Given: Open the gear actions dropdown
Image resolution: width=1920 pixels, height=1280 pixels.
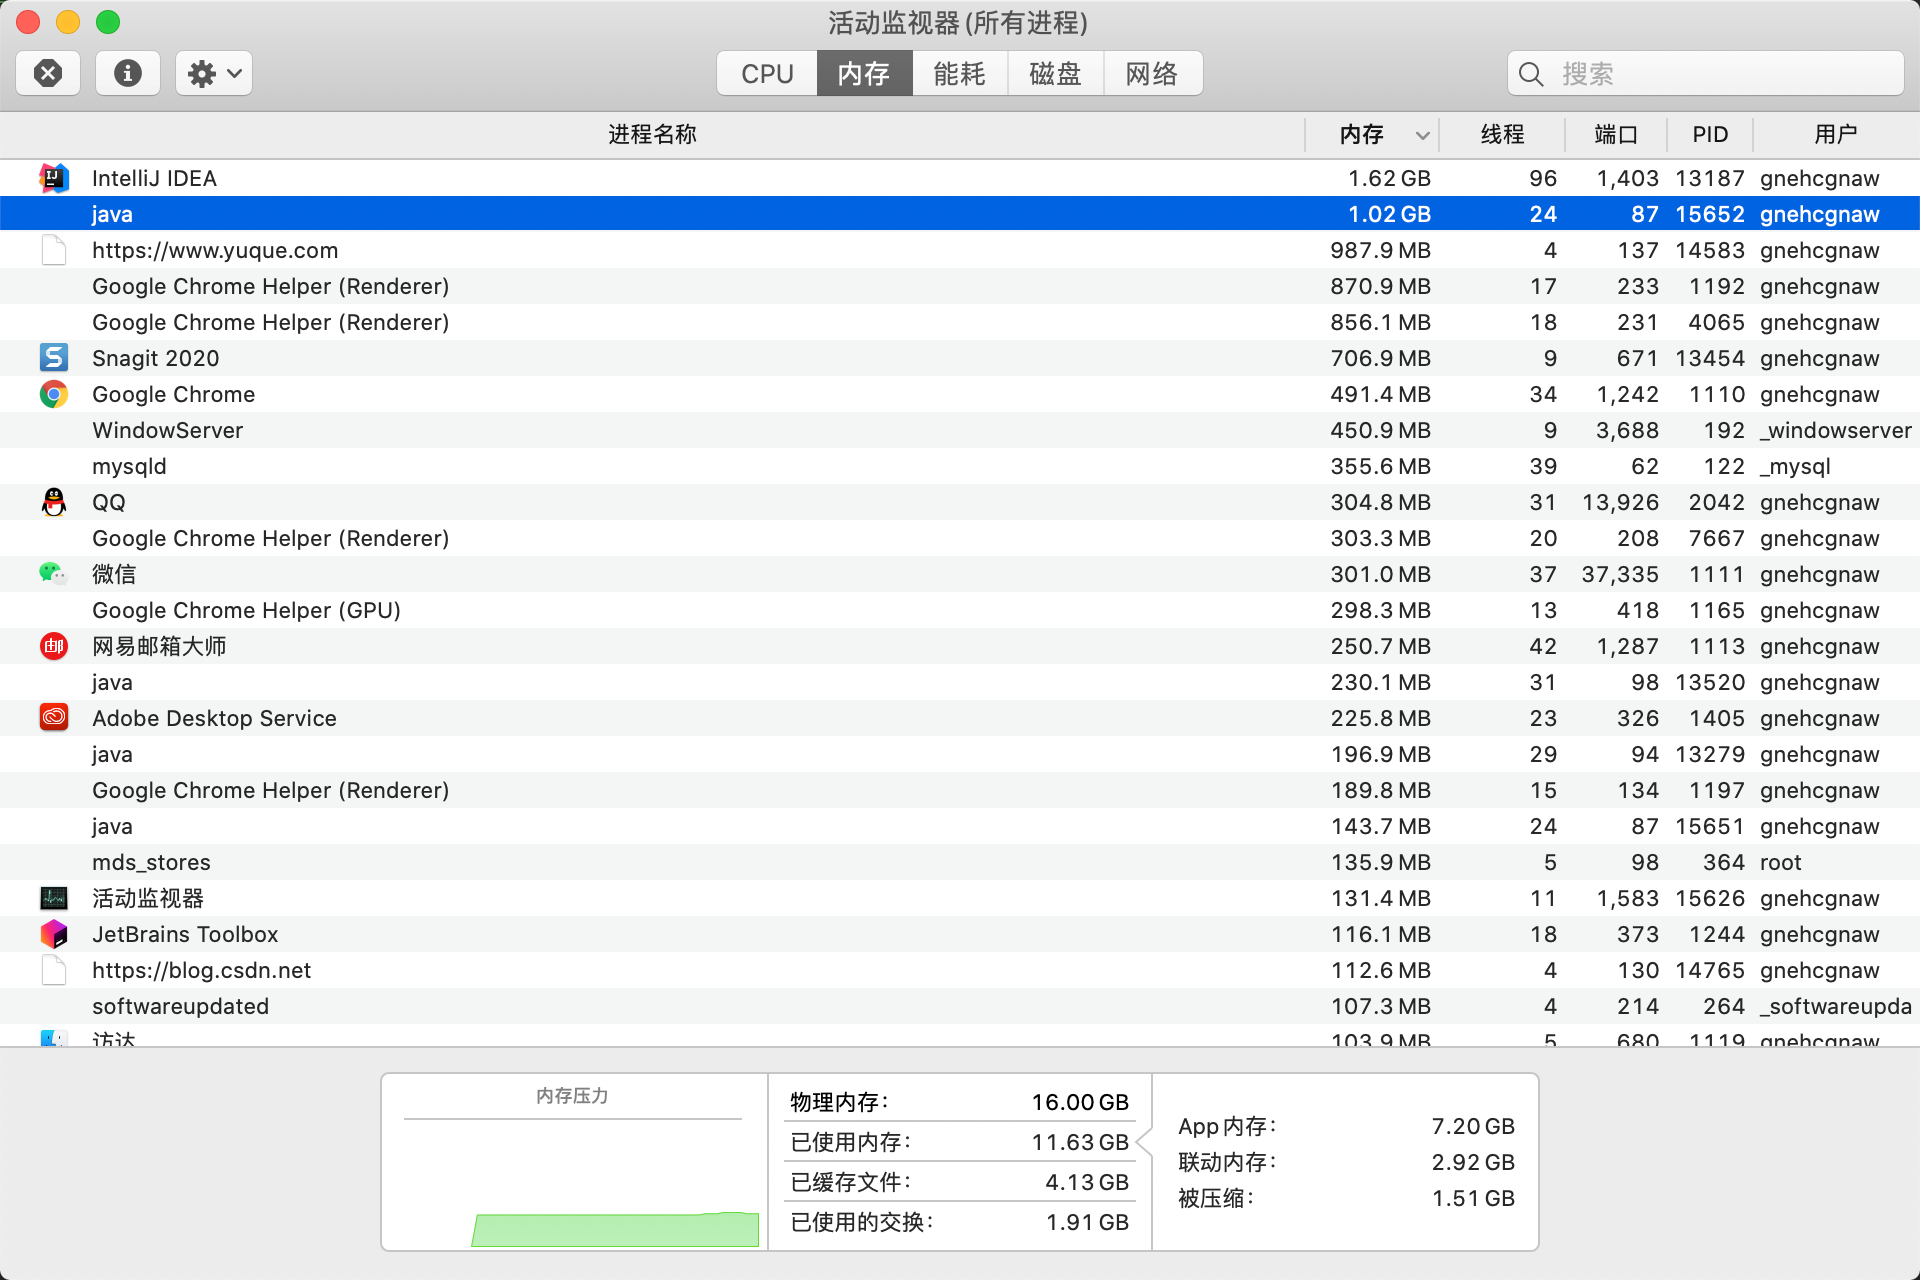Looking at the screenshot, I should tap(214, 73).
